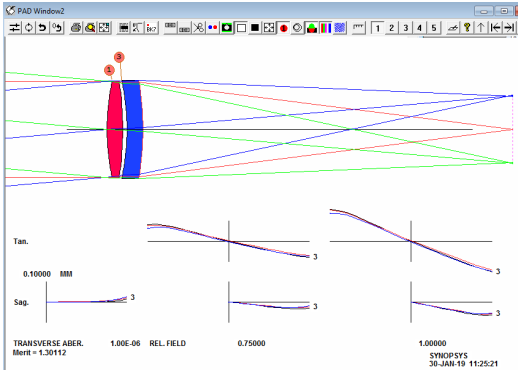Click the printer icon in toolbar
This screenshot has width=522, height=373.
point(76,28)
